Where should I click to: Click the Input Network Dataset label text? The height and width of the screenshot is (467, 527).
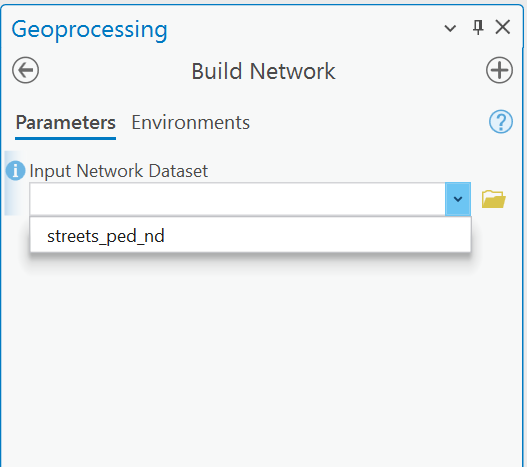pos(119,171)
